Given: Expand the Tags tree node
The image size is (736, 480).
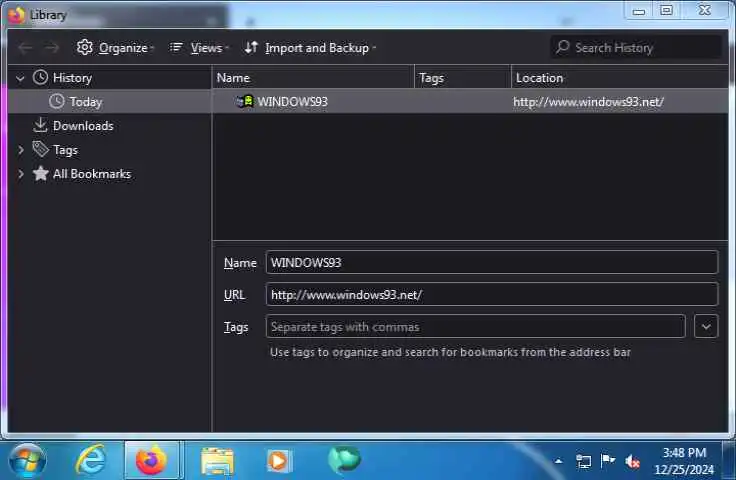Looking at the screenshot, I should pyautogui.click(x=21, y=150).
